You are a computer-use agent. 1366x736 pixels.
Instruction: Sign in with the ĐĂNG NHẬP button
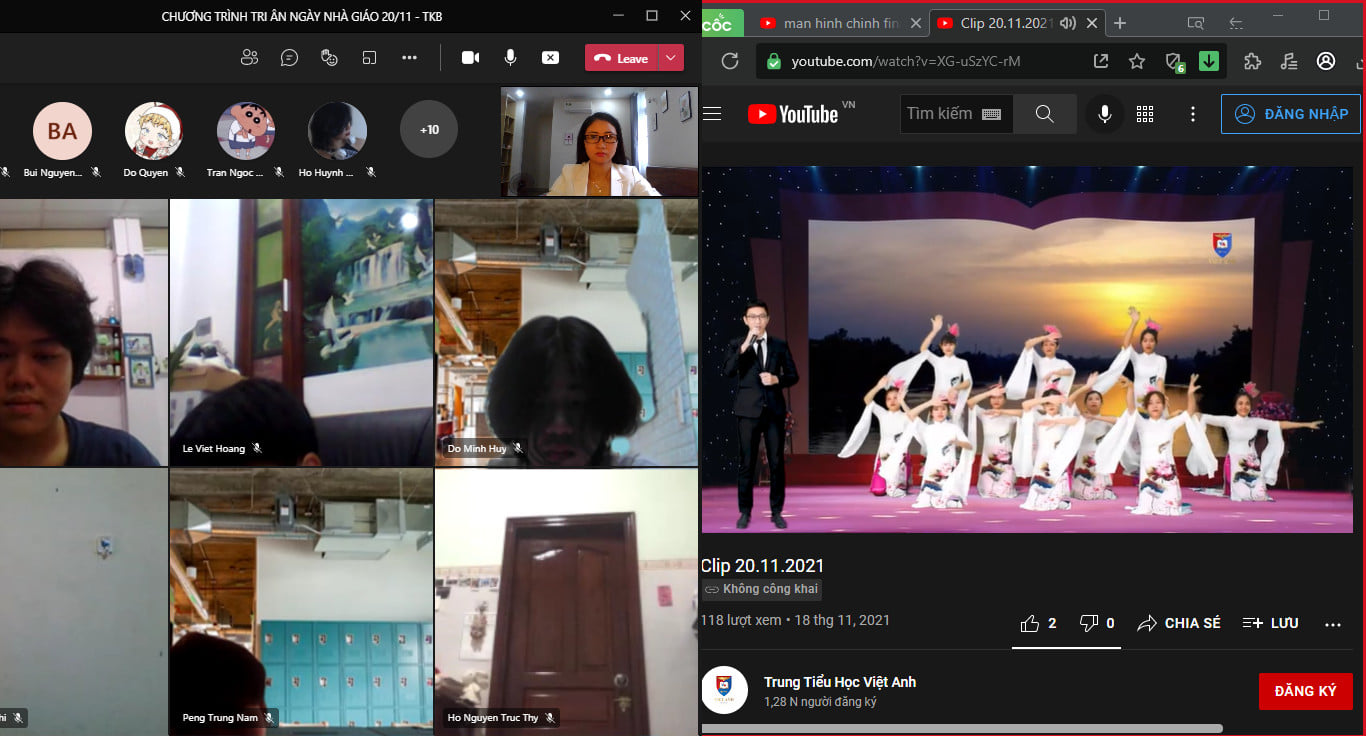click(1291, 114)
